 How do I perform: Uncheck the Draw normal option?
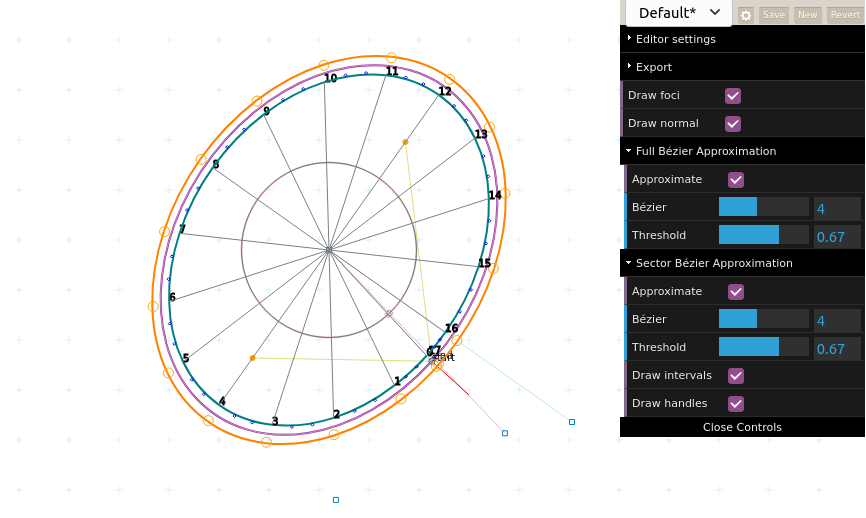pyautogui.click(x=733, y=124)
